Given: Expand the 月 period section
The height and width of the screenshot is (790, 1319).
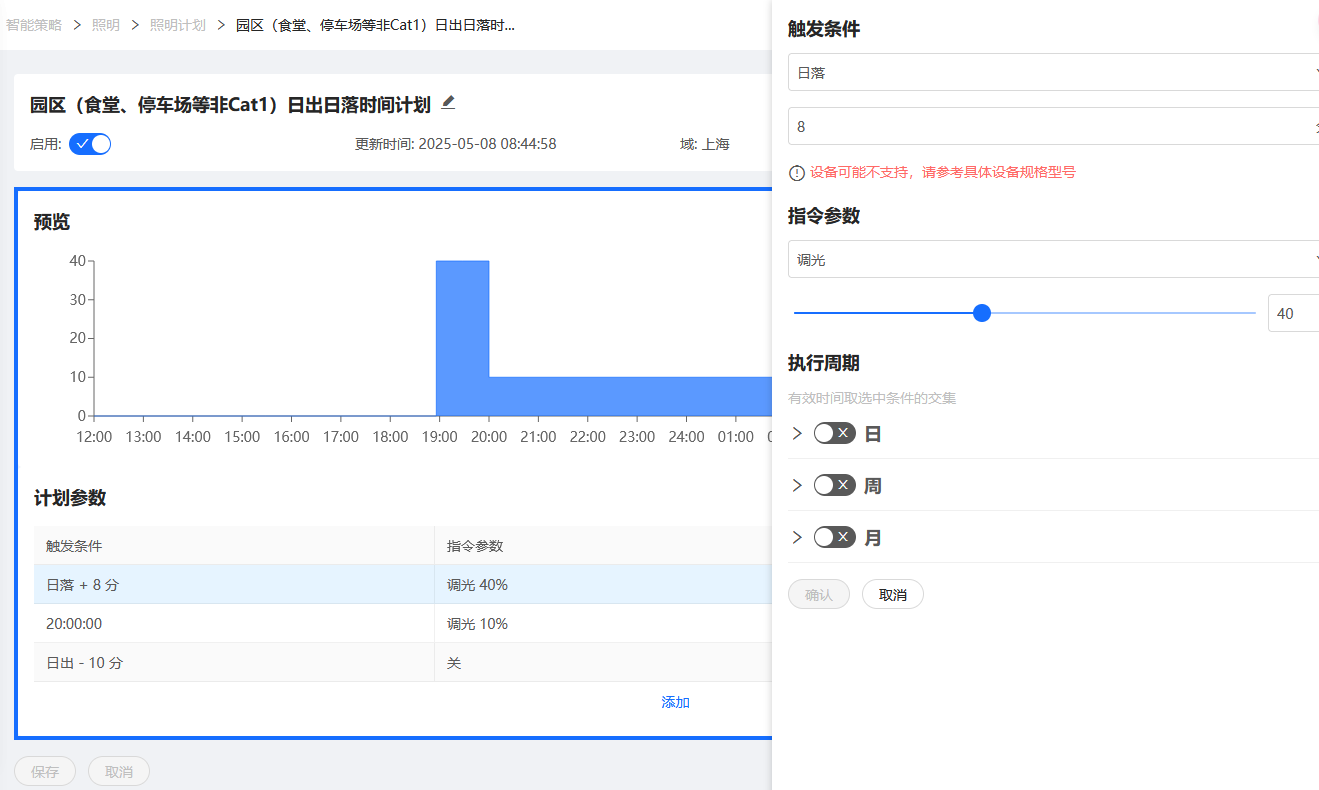Looking at the screenshot, I should coord(797,537).
